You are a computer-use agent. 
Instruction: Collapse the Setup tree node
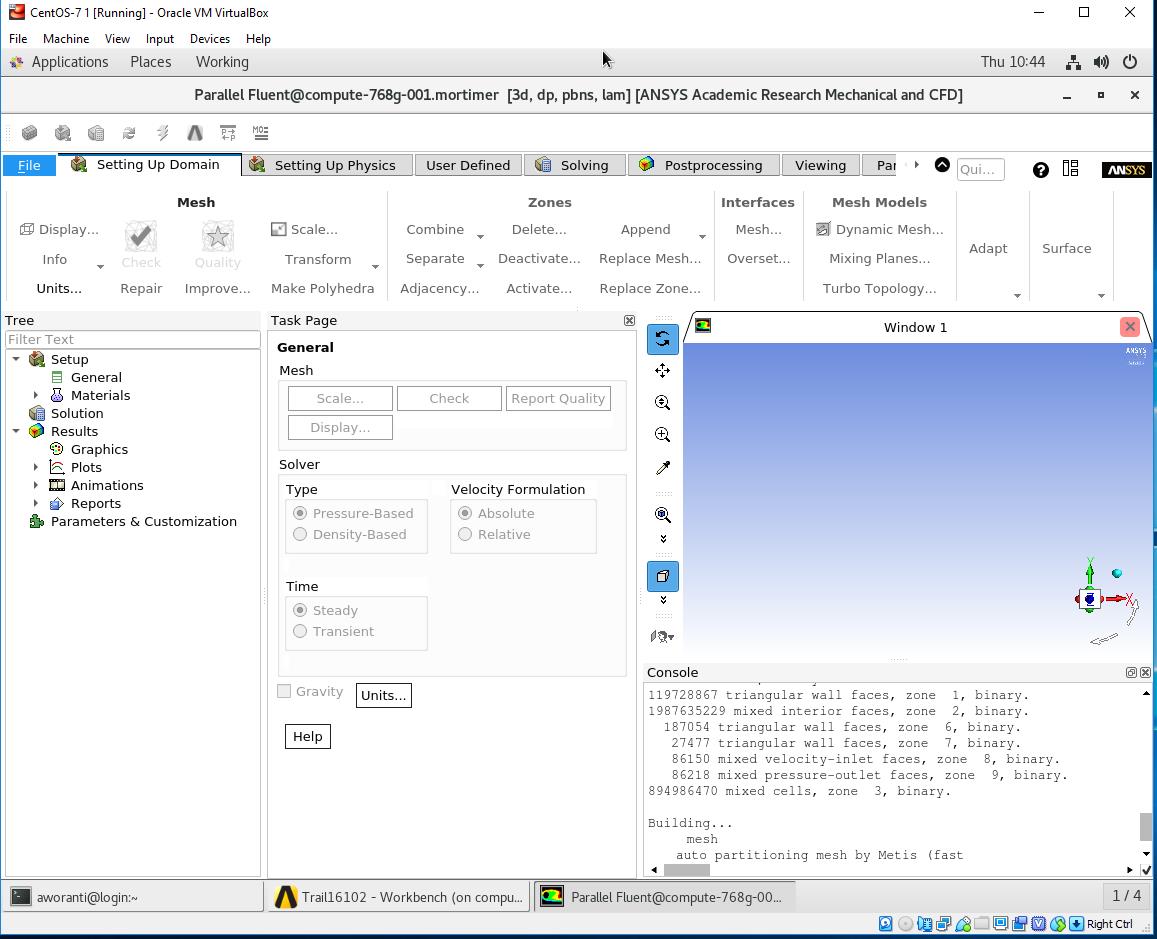[16, 358]
